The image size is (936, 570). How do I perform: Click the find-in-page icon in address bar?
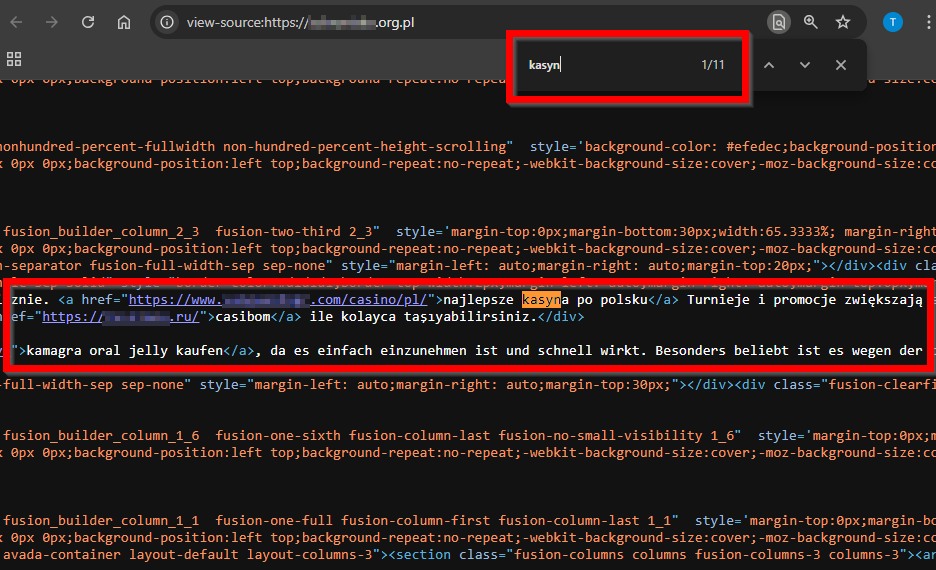pos(778,22)
